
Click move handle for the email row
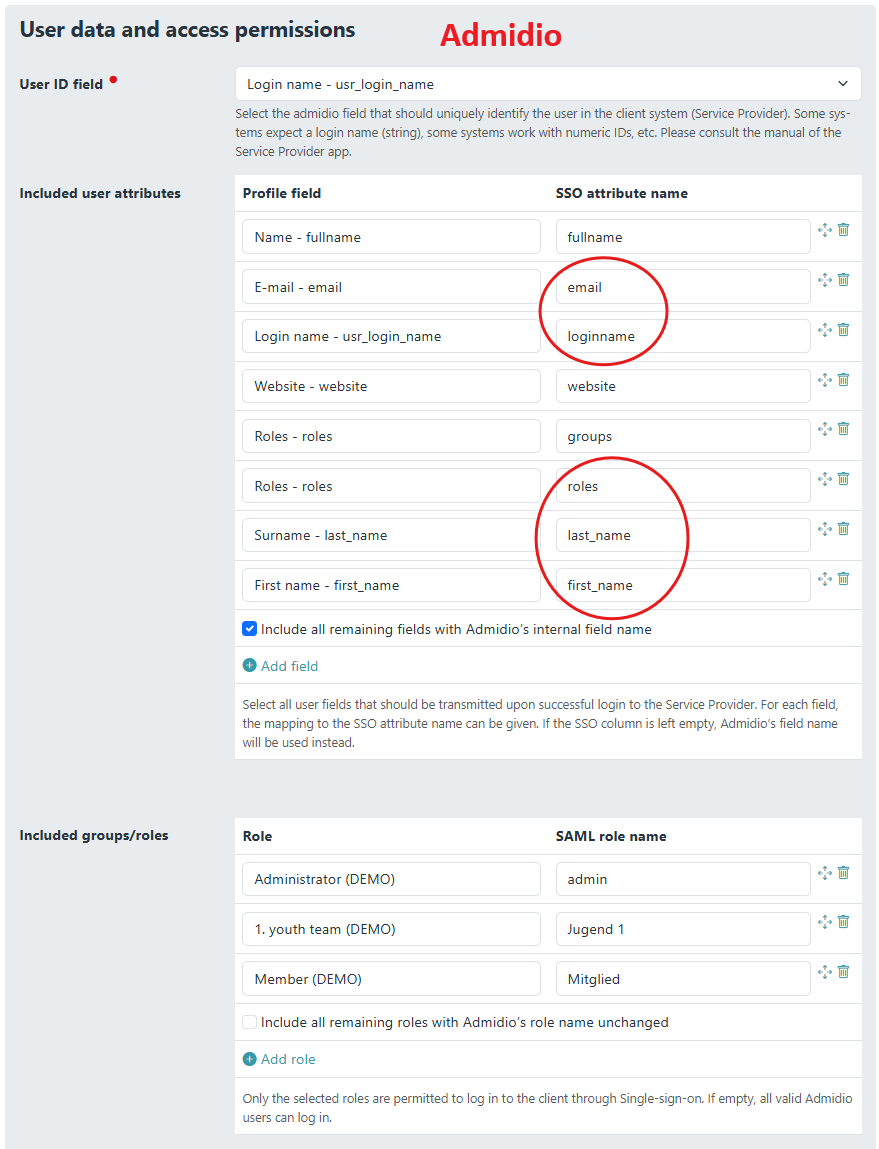click(x=825, y=280)
